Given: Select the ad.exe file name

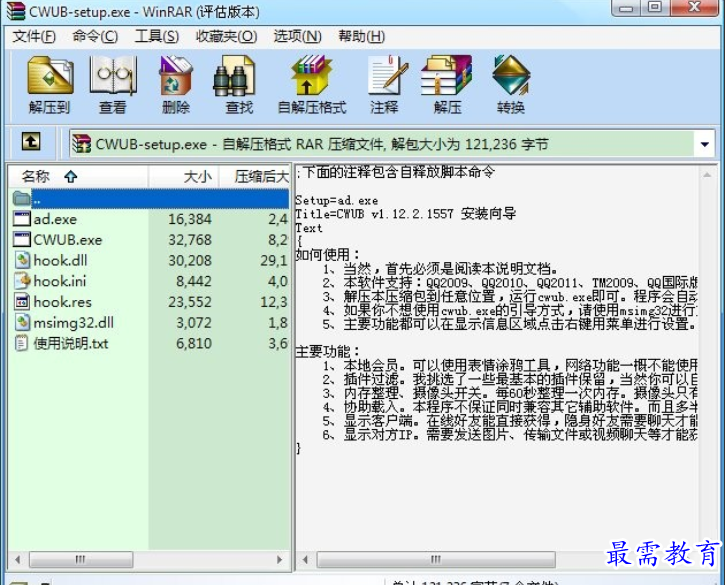Looking at the screenshot, I should tap(55, 219).
